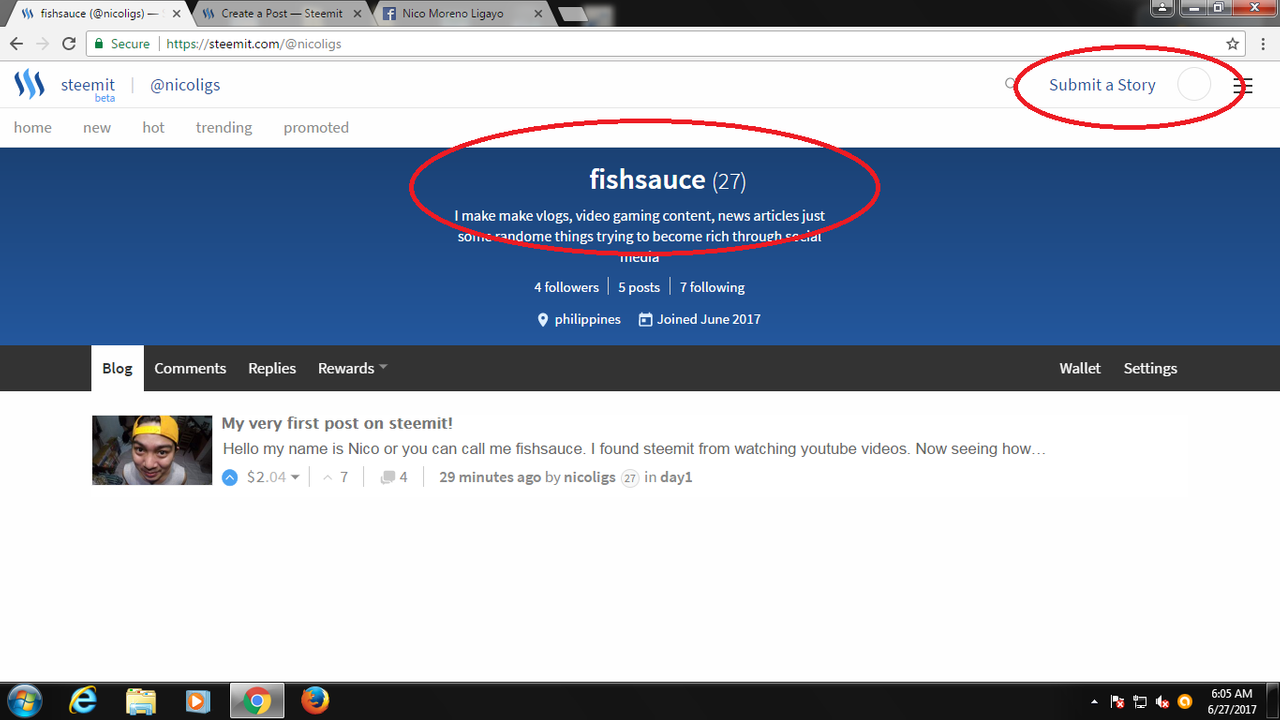Open Chrome's three-dot menu
Image resolution: width=1280 pixels, height=720 pixels.
1261,44
